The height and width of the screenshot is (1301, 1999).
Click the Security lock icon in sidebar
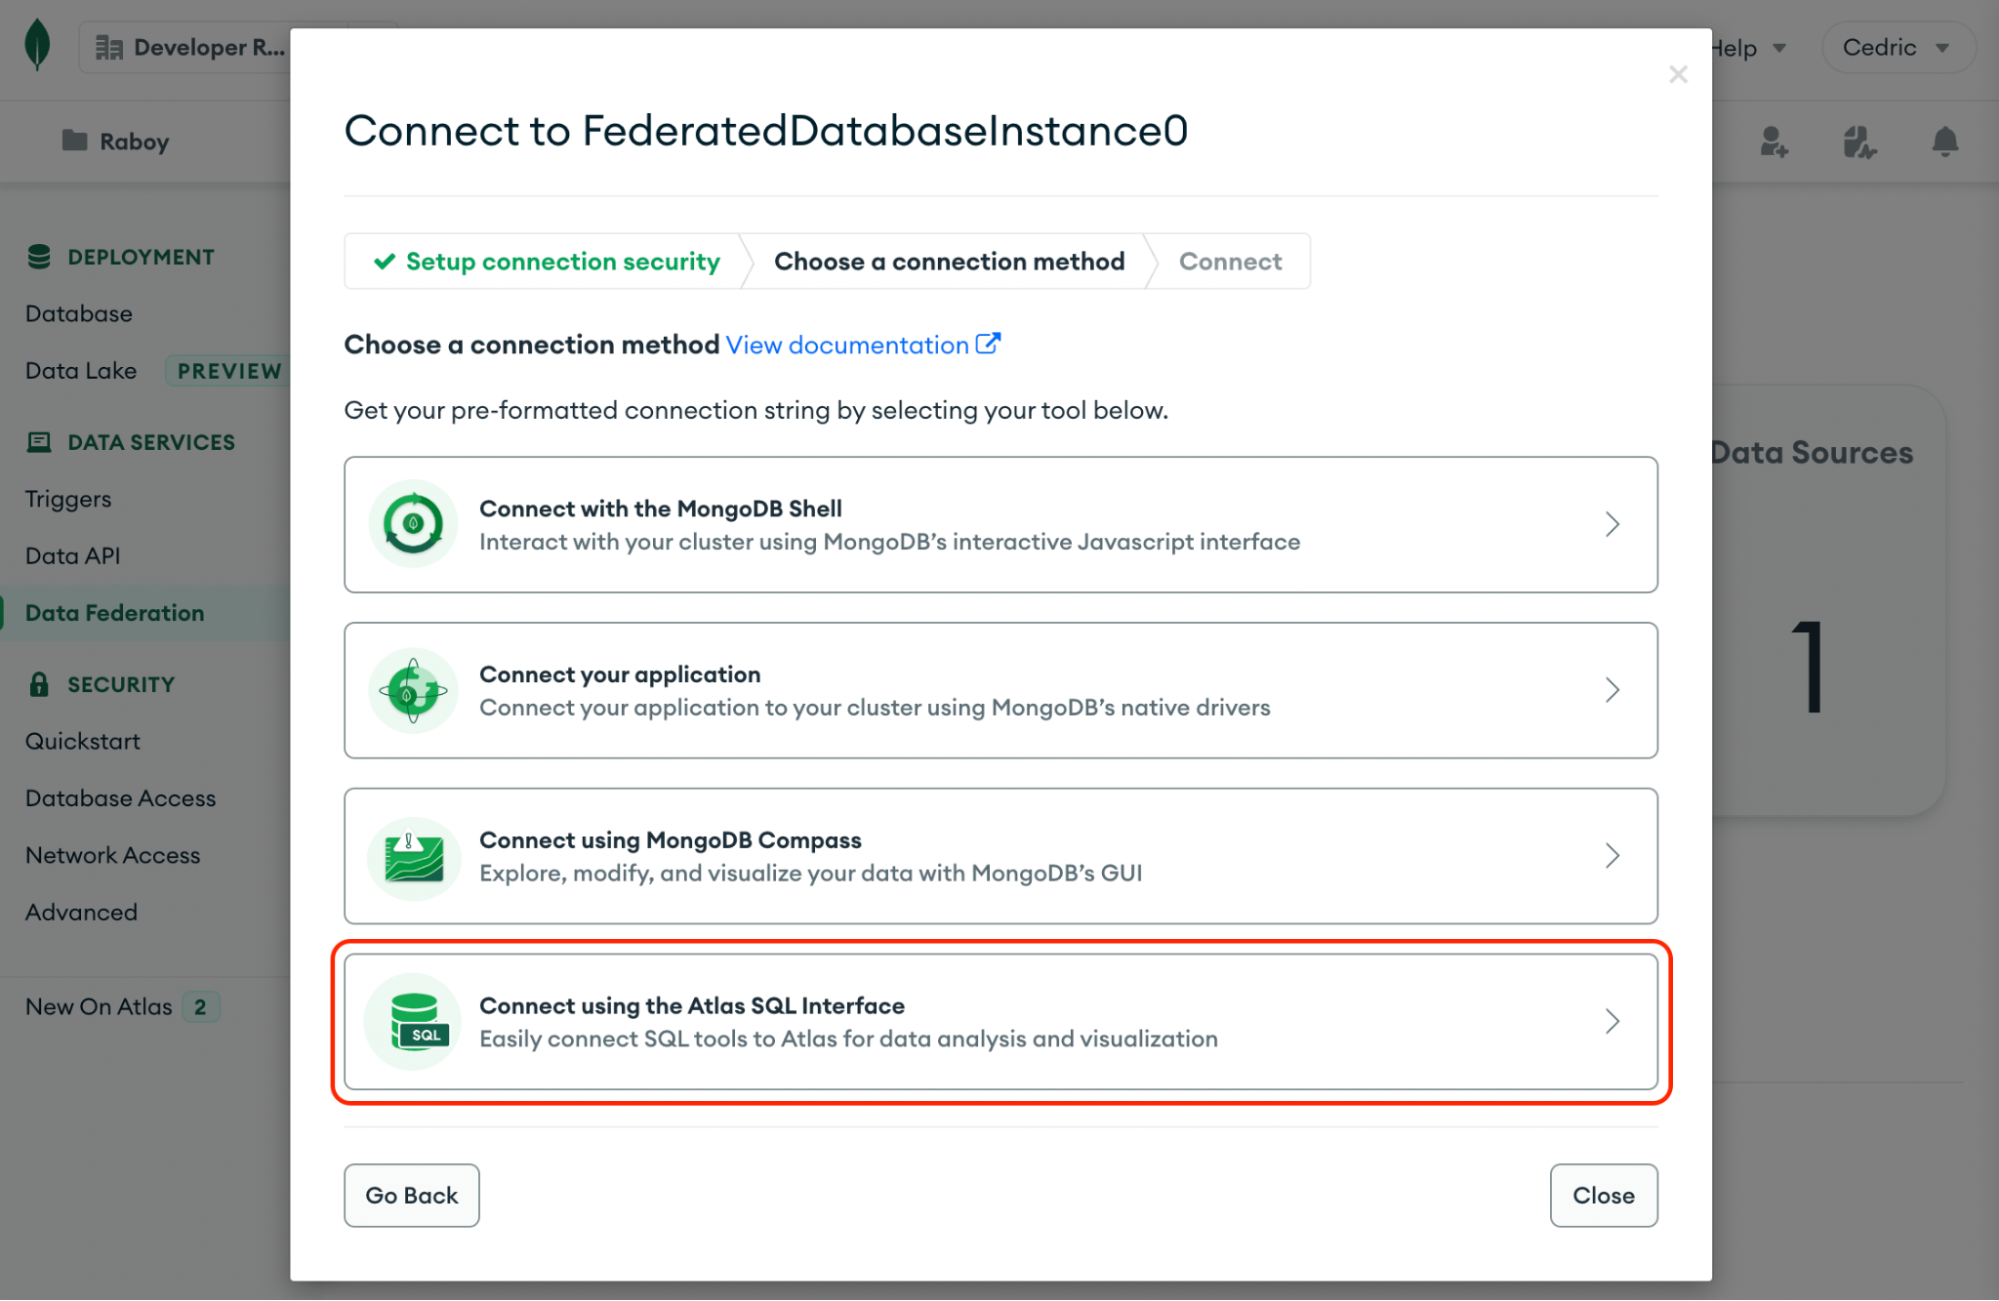point(39,684)
